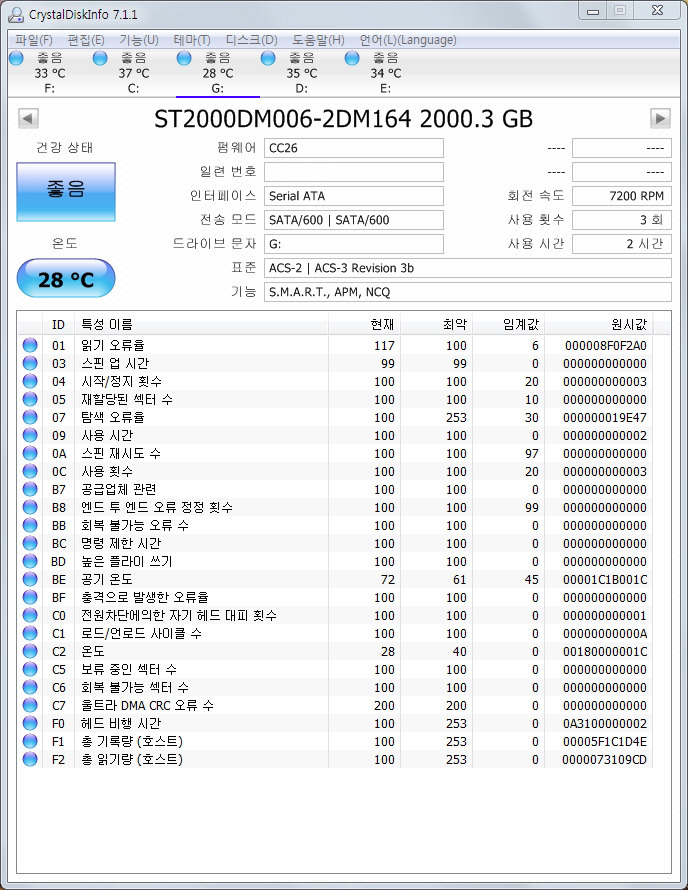This screenshot has width=688, height=890.
Task: Select disk G: status orb
Action: pos(184,58)
